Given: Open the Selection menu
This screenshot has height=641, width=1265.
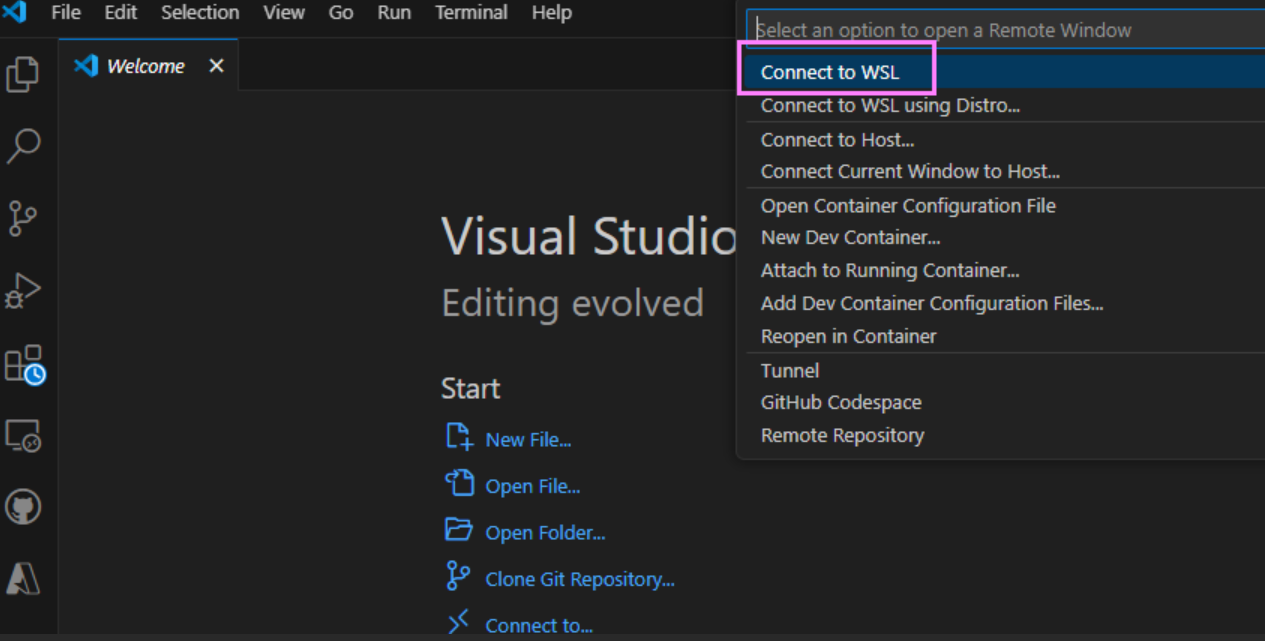Looking at the screenshot, I should click(x=200, y=13).
